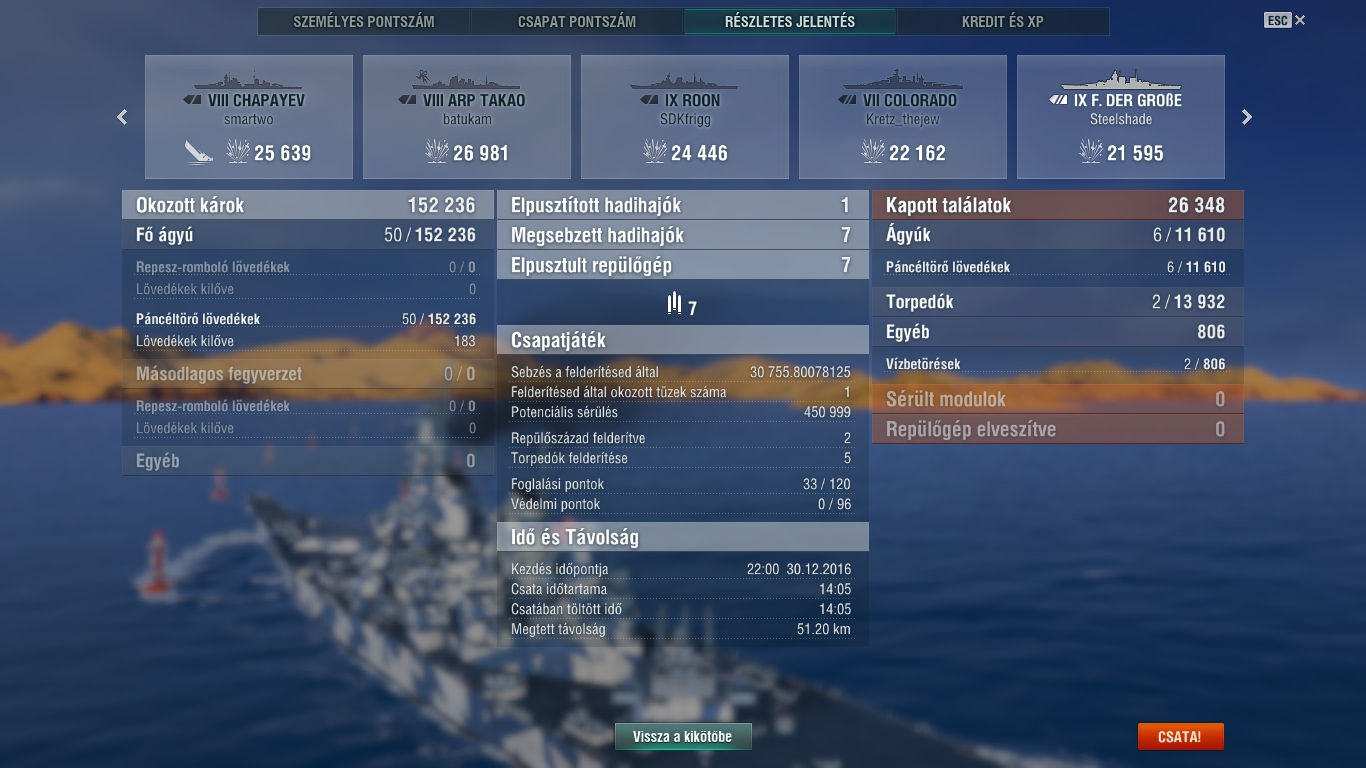
Task: Show previous players with left arrow
Action: click(x=122, y=117)
